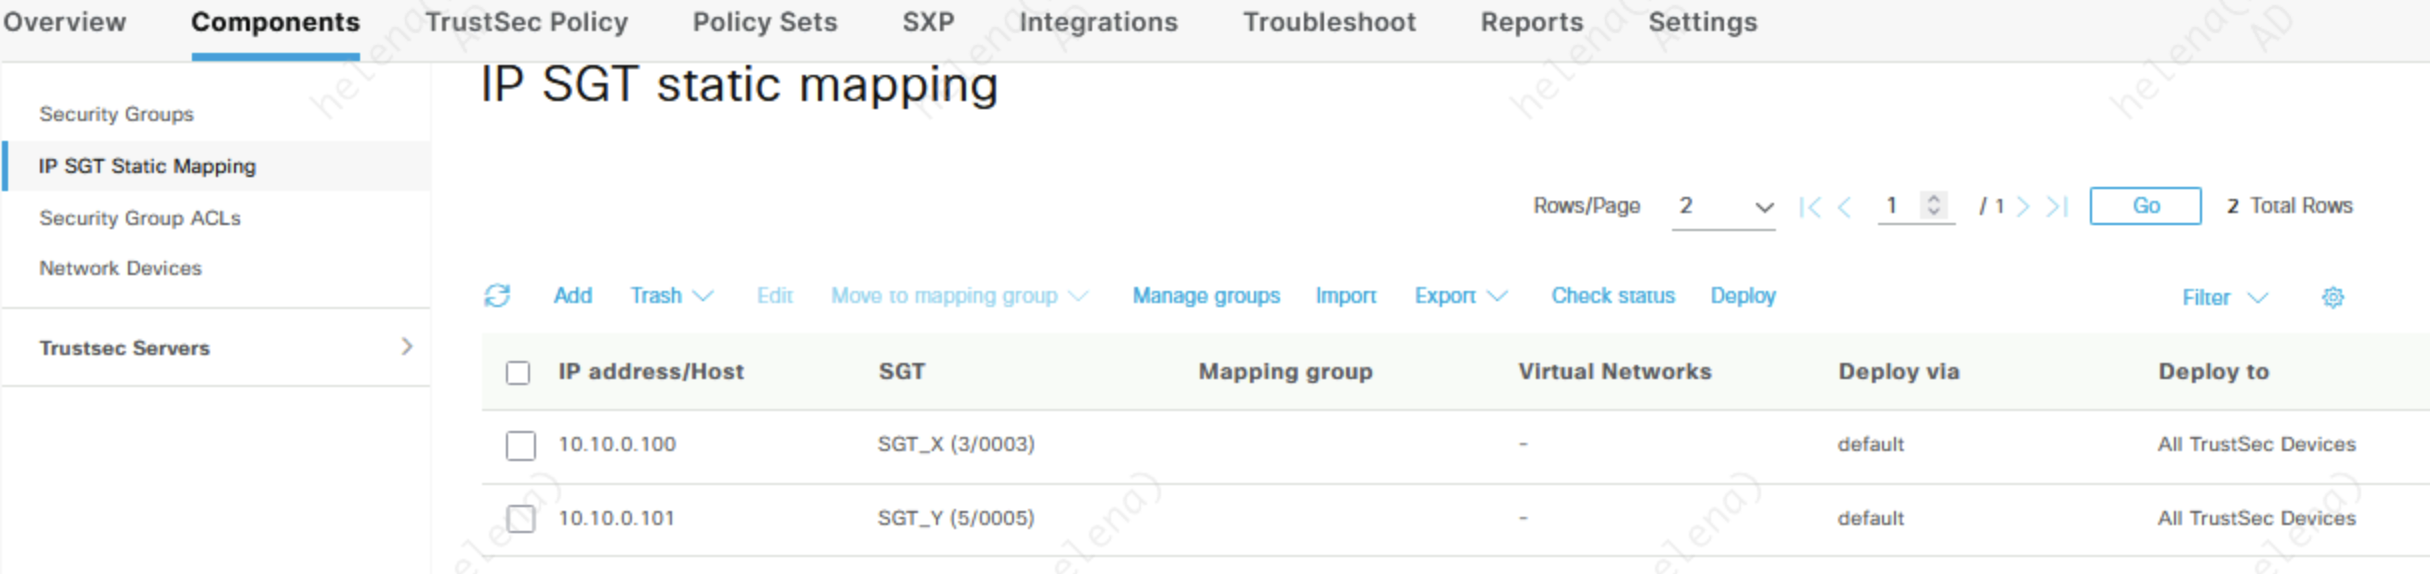This screenshot has height=574, width=2430.
Task: Go to the first page arrow
Action: pyautogui.click(x=1809, y=207)
